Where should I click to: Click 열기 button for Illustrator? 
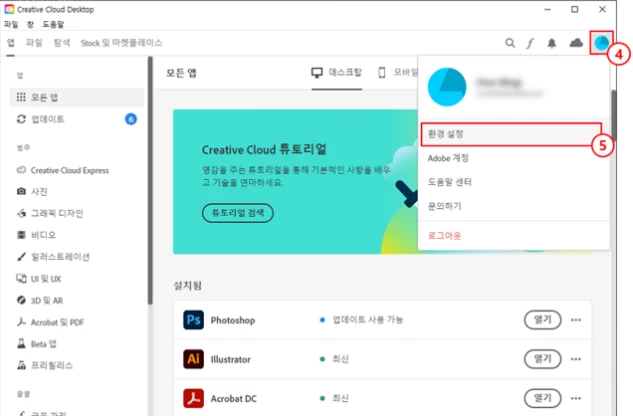(543, 359)
